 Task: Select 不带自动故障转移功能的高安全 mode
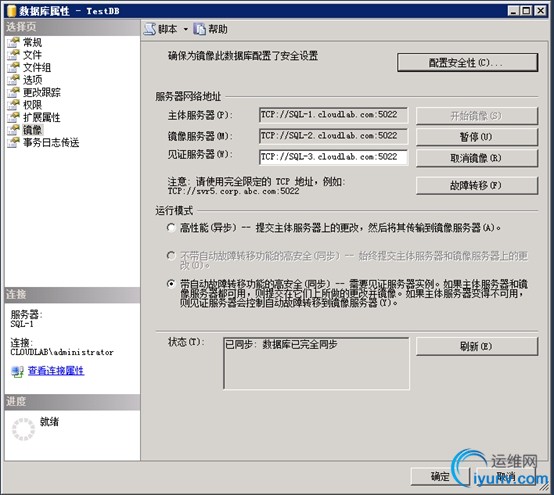[x=171, y=255]
